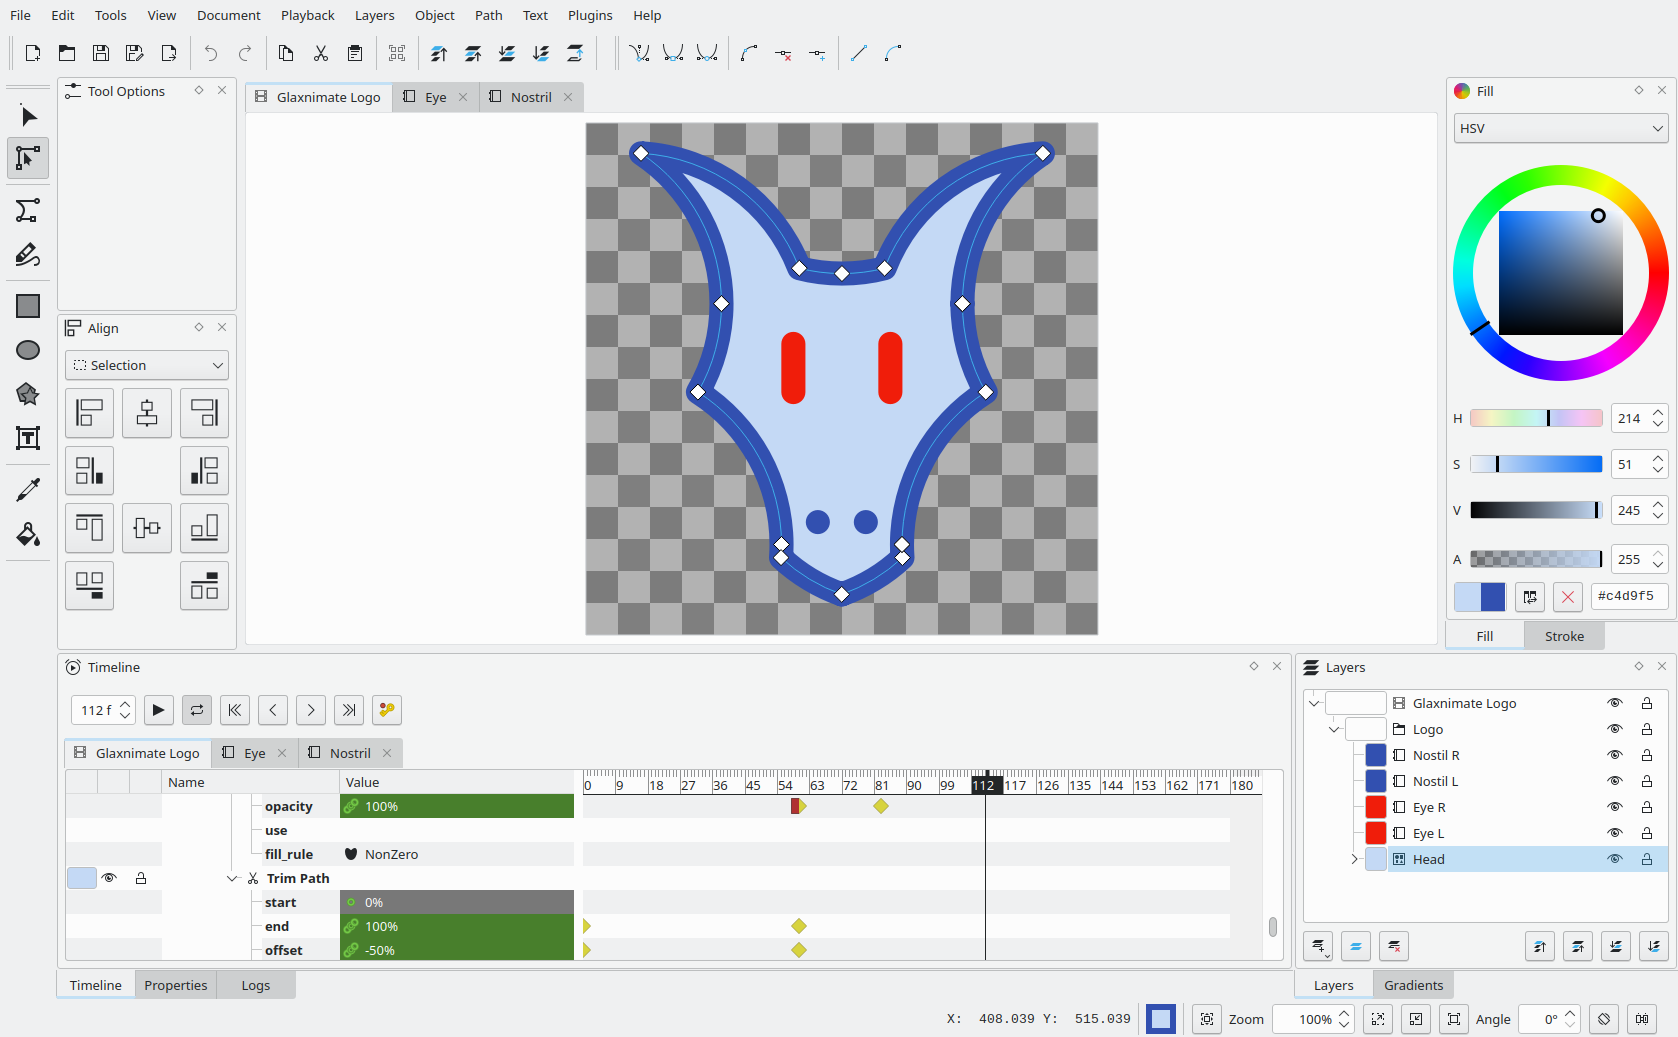The width and height of the screenshot is (1678, 1037).
Task: Toggle visibility of the Nostil L layer
Action: (1614, 781)
